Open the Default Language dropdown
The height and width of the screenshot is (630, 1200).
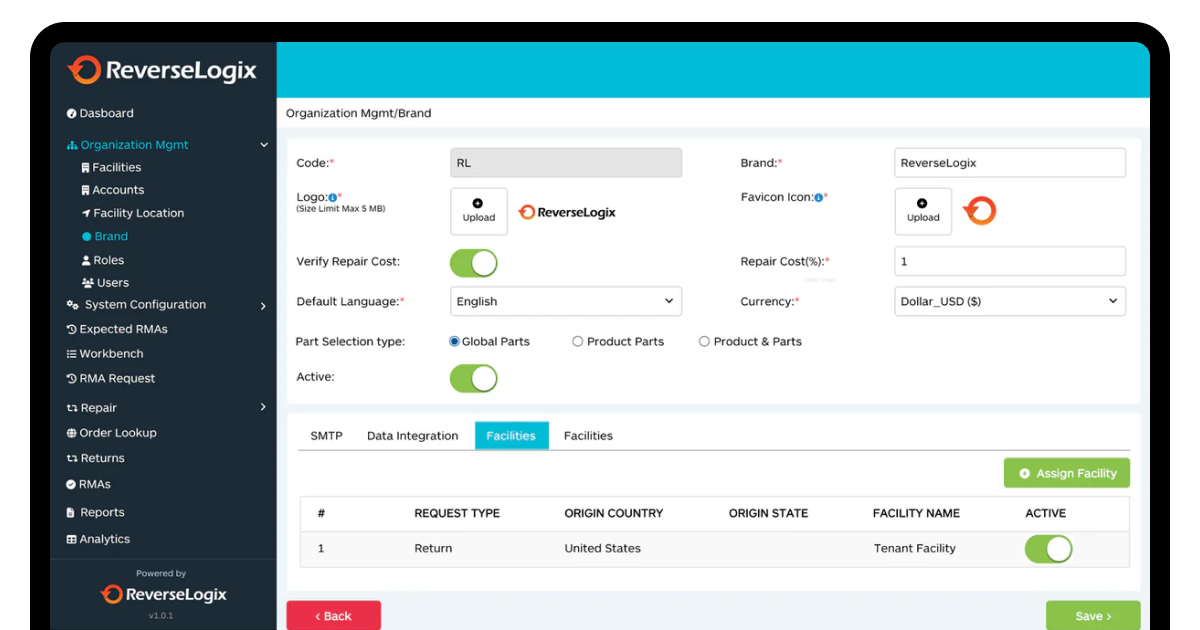566,301
